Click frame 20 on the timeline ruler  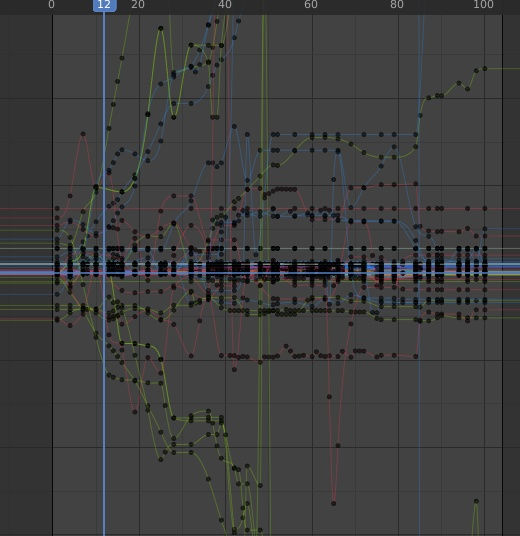point(138,5)
